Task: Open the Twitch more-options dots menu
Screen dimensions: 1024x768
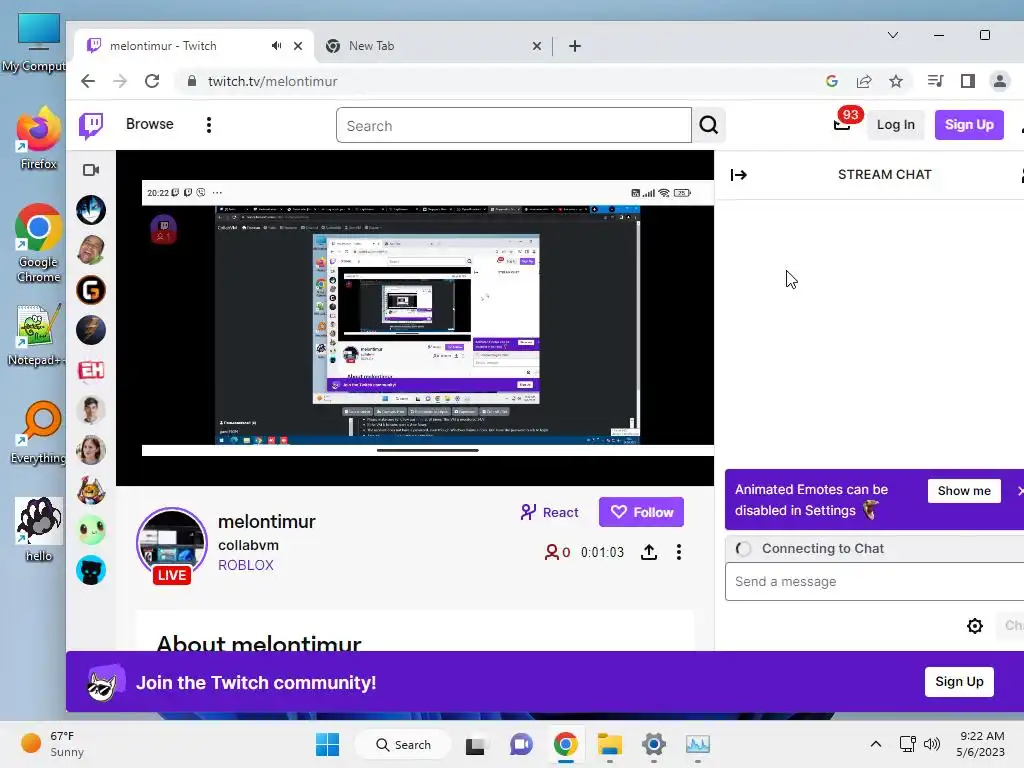Action: (209, 125)
